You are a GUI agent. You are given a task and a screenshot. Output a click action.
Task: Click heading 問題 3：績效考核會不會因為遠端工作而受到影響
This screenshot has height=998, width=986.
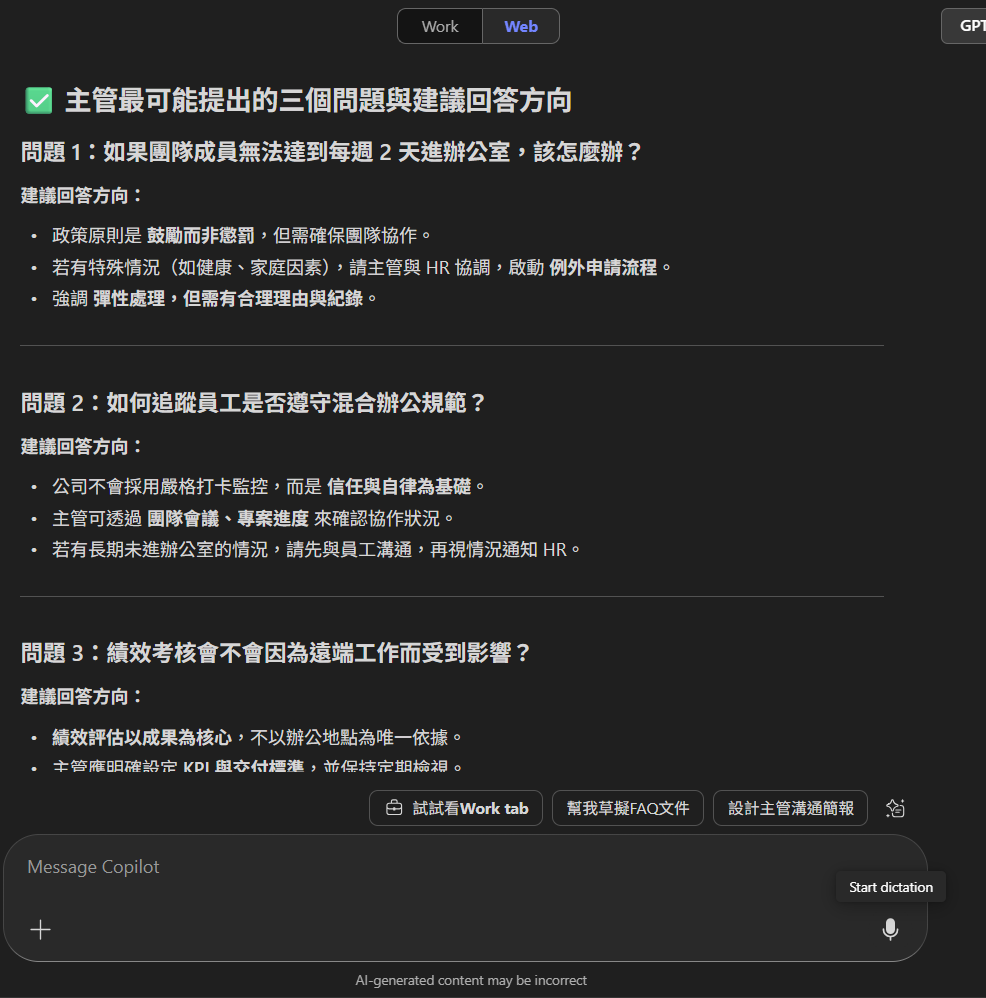[276, 653]
